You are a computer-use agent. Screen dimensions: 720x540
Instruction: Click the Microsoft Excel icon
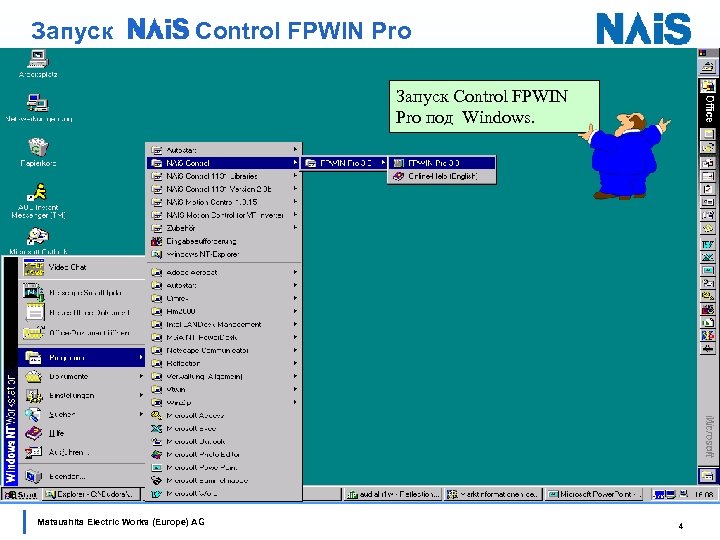tap(157, 428)
